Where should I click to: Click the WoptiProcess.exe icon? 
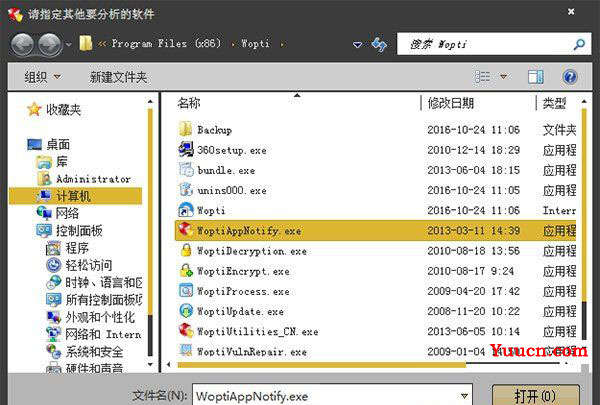(x=186, y=291)
